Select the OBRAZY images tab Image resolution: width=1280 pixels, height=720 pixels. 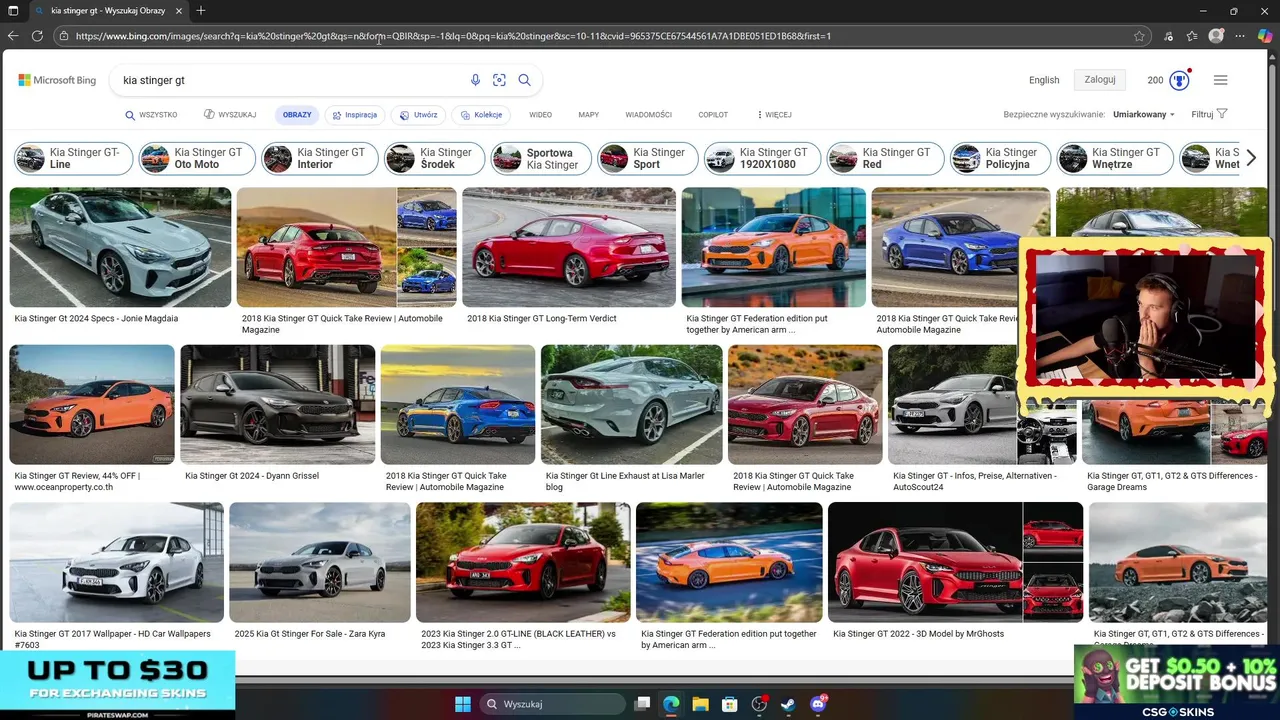click(297, 115)
